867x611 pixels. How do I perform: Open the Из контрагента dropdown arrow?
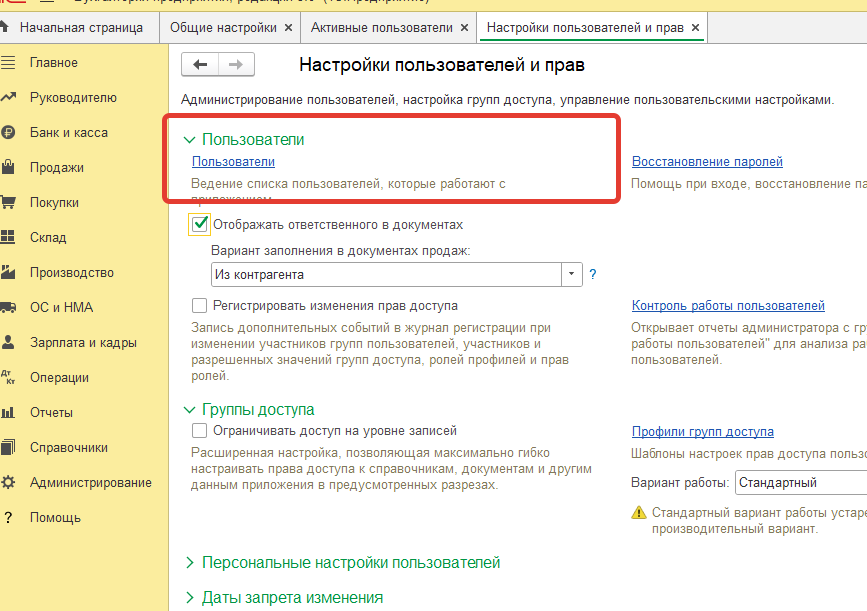(572, 274)
